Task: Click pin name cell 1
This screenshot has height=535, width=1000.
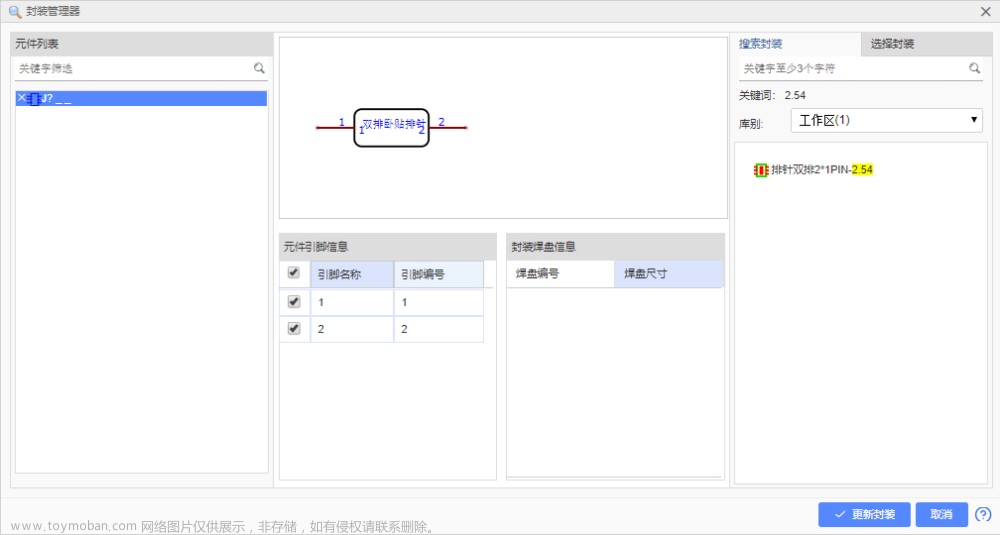Action: [351, 302]
